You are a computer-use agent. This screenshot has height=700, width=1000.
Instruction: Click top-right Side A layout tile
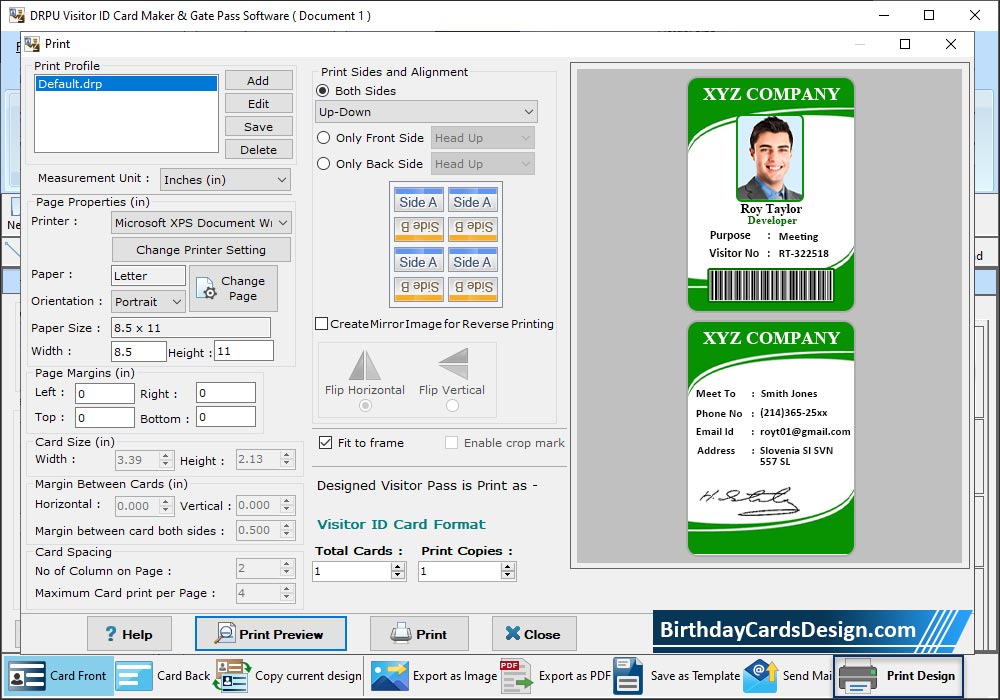coord(473,201)
